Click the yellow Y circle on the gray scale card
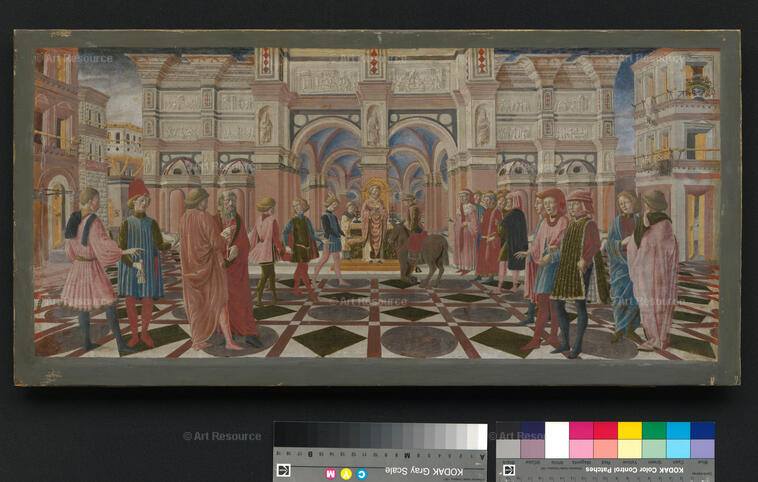 click(x=346, y=474)
